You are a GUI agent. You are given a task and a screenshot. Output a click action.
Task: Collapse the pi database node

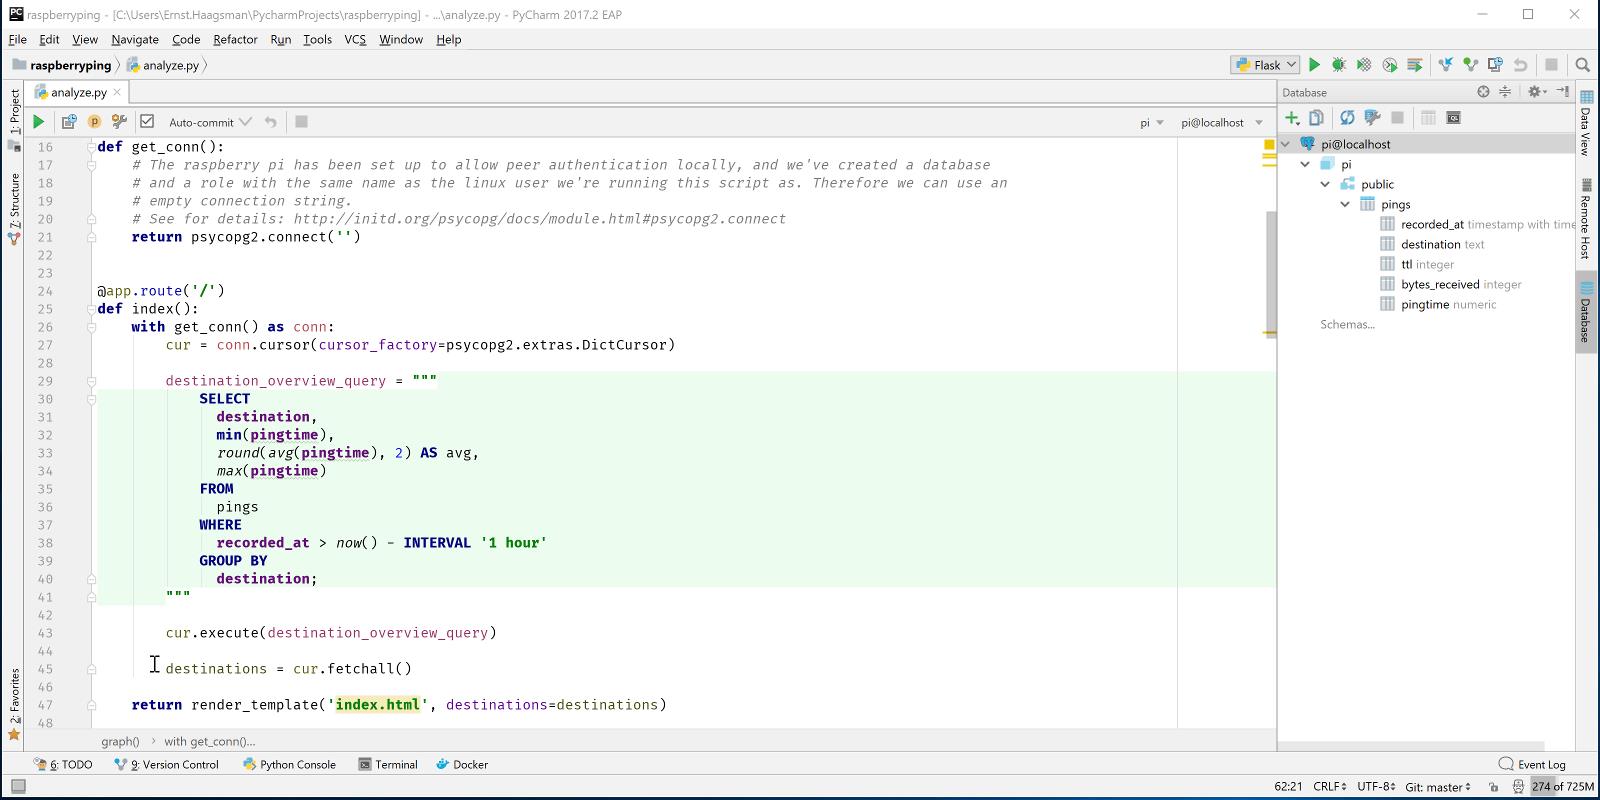pos(1305,164)
